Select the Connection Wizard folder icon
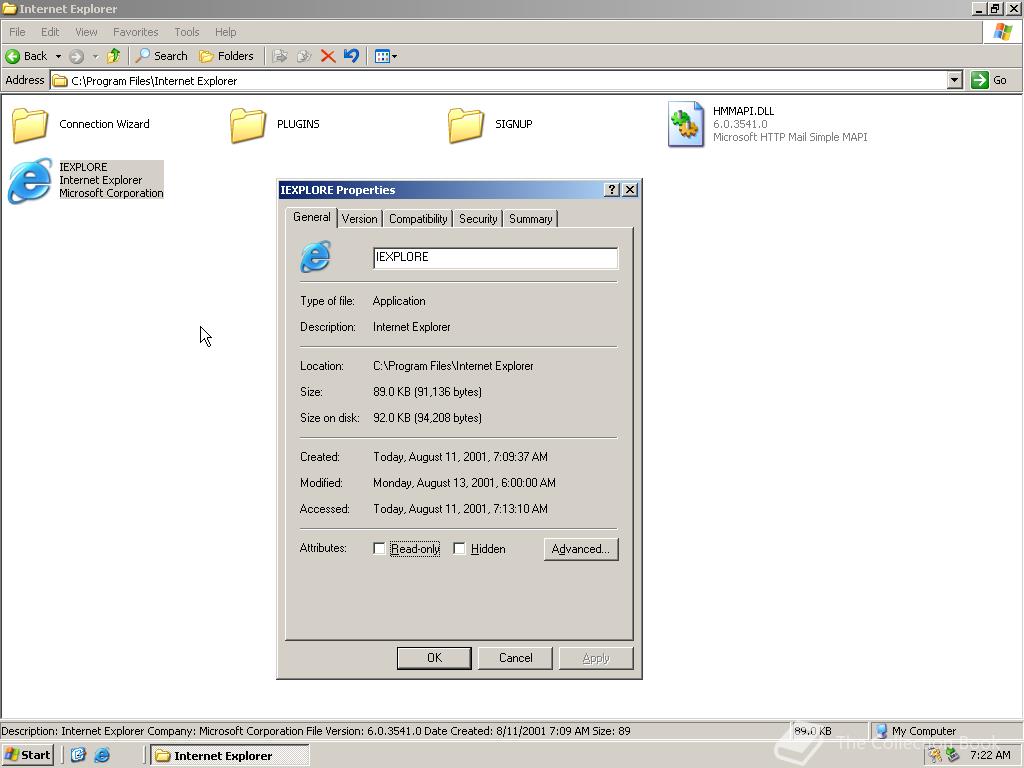Image resolution: width=1024 pixels, height=768 pixels. [29, 125]
